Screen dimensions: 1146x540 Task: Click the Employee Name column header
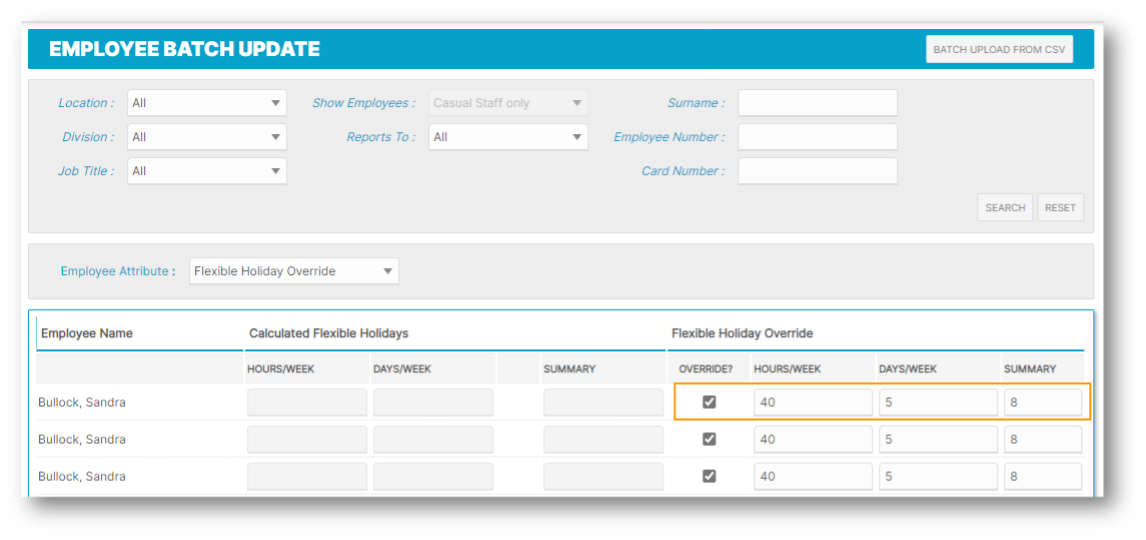87,333
